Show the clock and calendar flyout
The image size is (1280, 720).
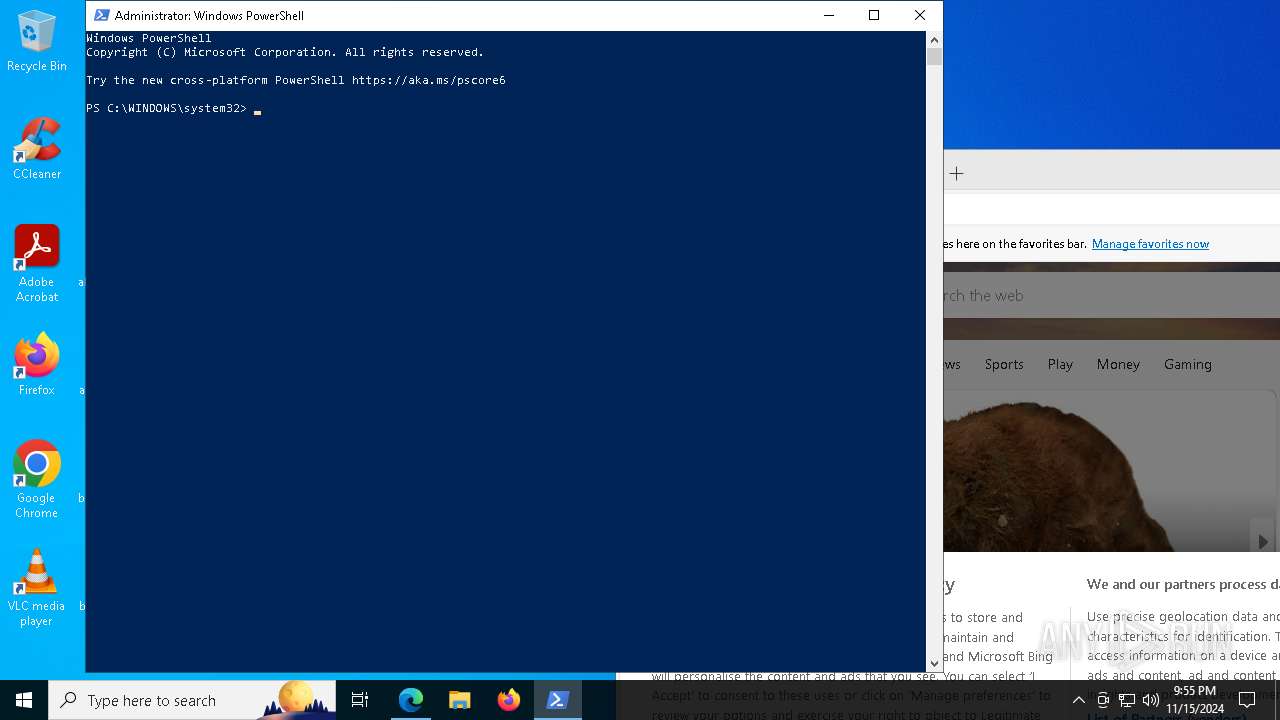point(1195,700)
